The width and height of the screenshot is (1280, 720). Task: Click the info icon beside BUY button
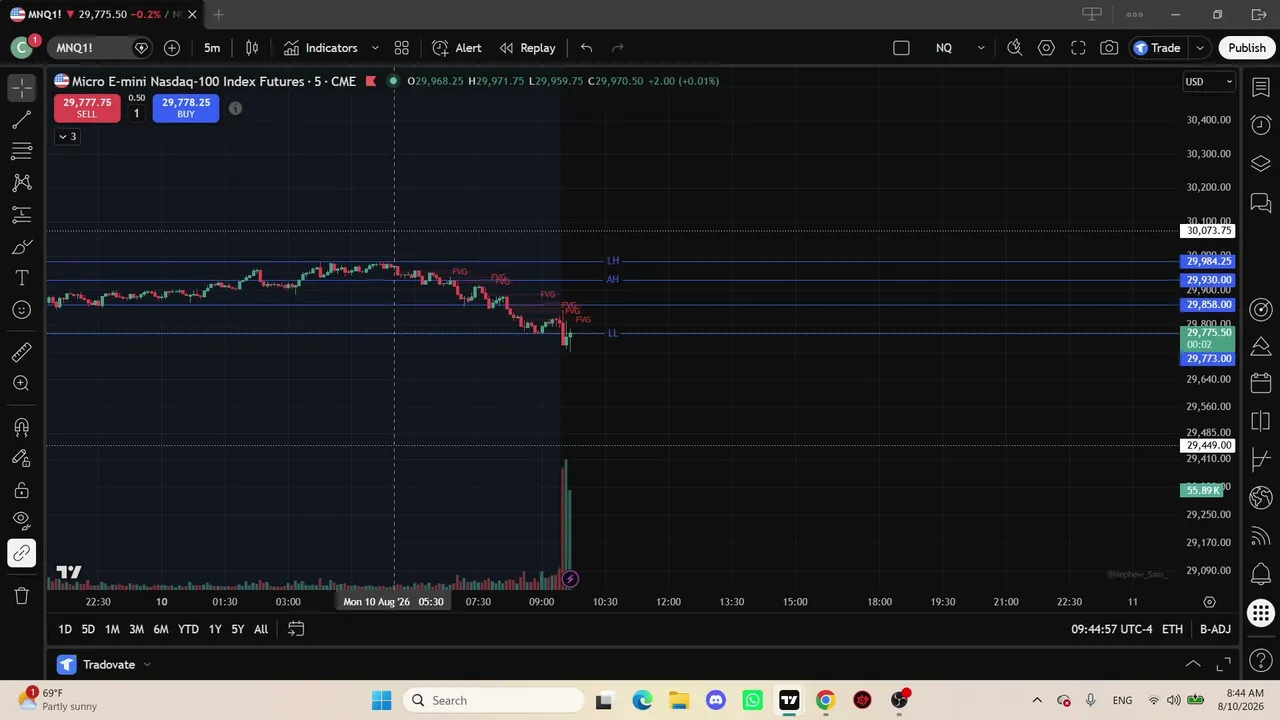(235, 108)
